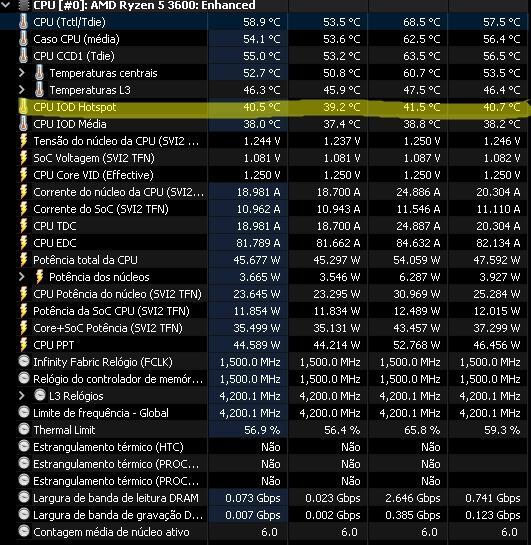Select the CPU CCD1 (Tdie) label
Image resolution: width=531 pixels, height=545 pixels.
pos(74,56)
